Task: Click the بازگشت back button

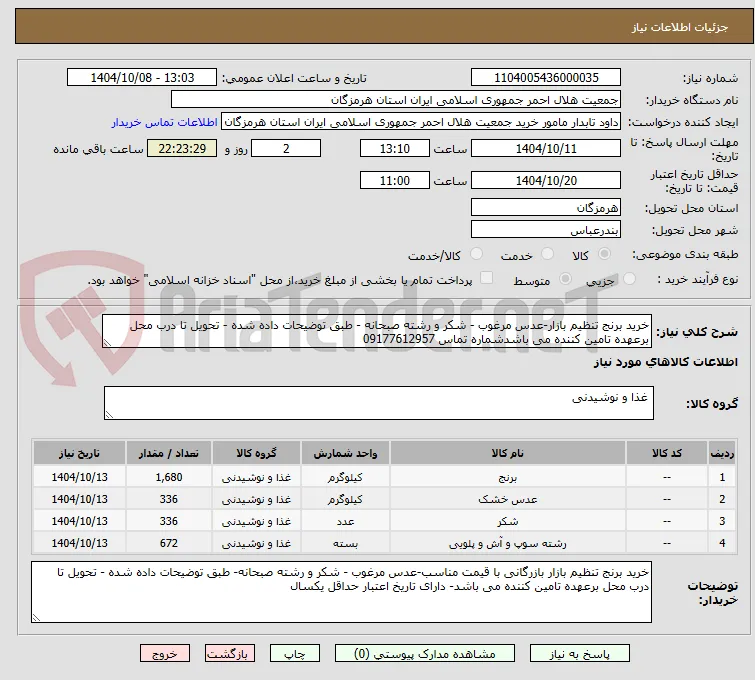Action: pos(229,654)
